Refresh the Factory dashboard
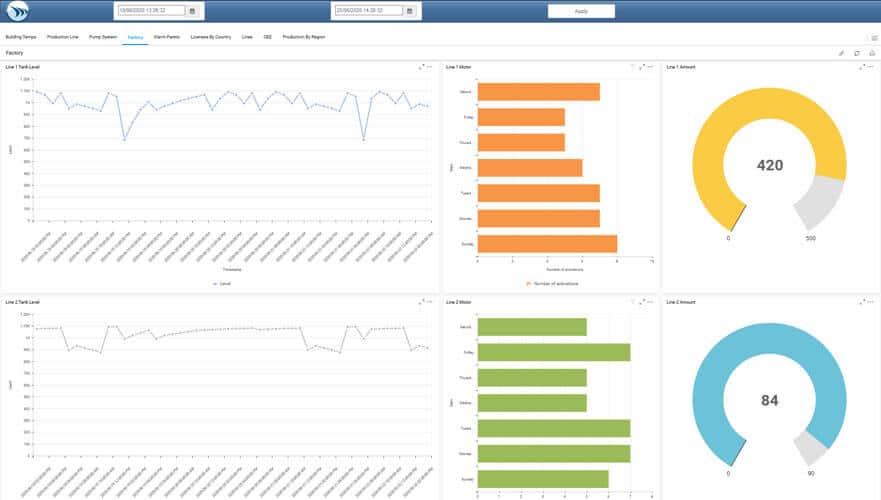Viewport: 881px width, 500px height. point(856,52)
